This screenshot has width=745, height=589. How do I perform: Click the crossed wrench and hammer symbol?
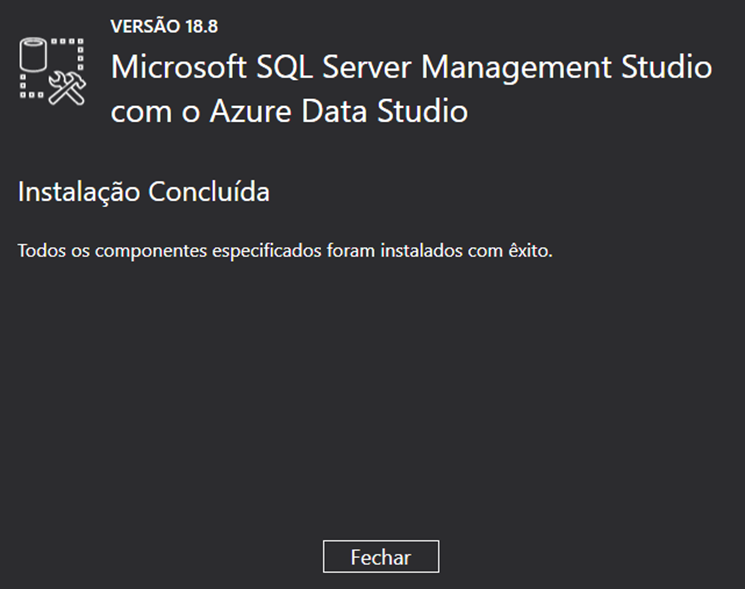click(x=67, y=88)
